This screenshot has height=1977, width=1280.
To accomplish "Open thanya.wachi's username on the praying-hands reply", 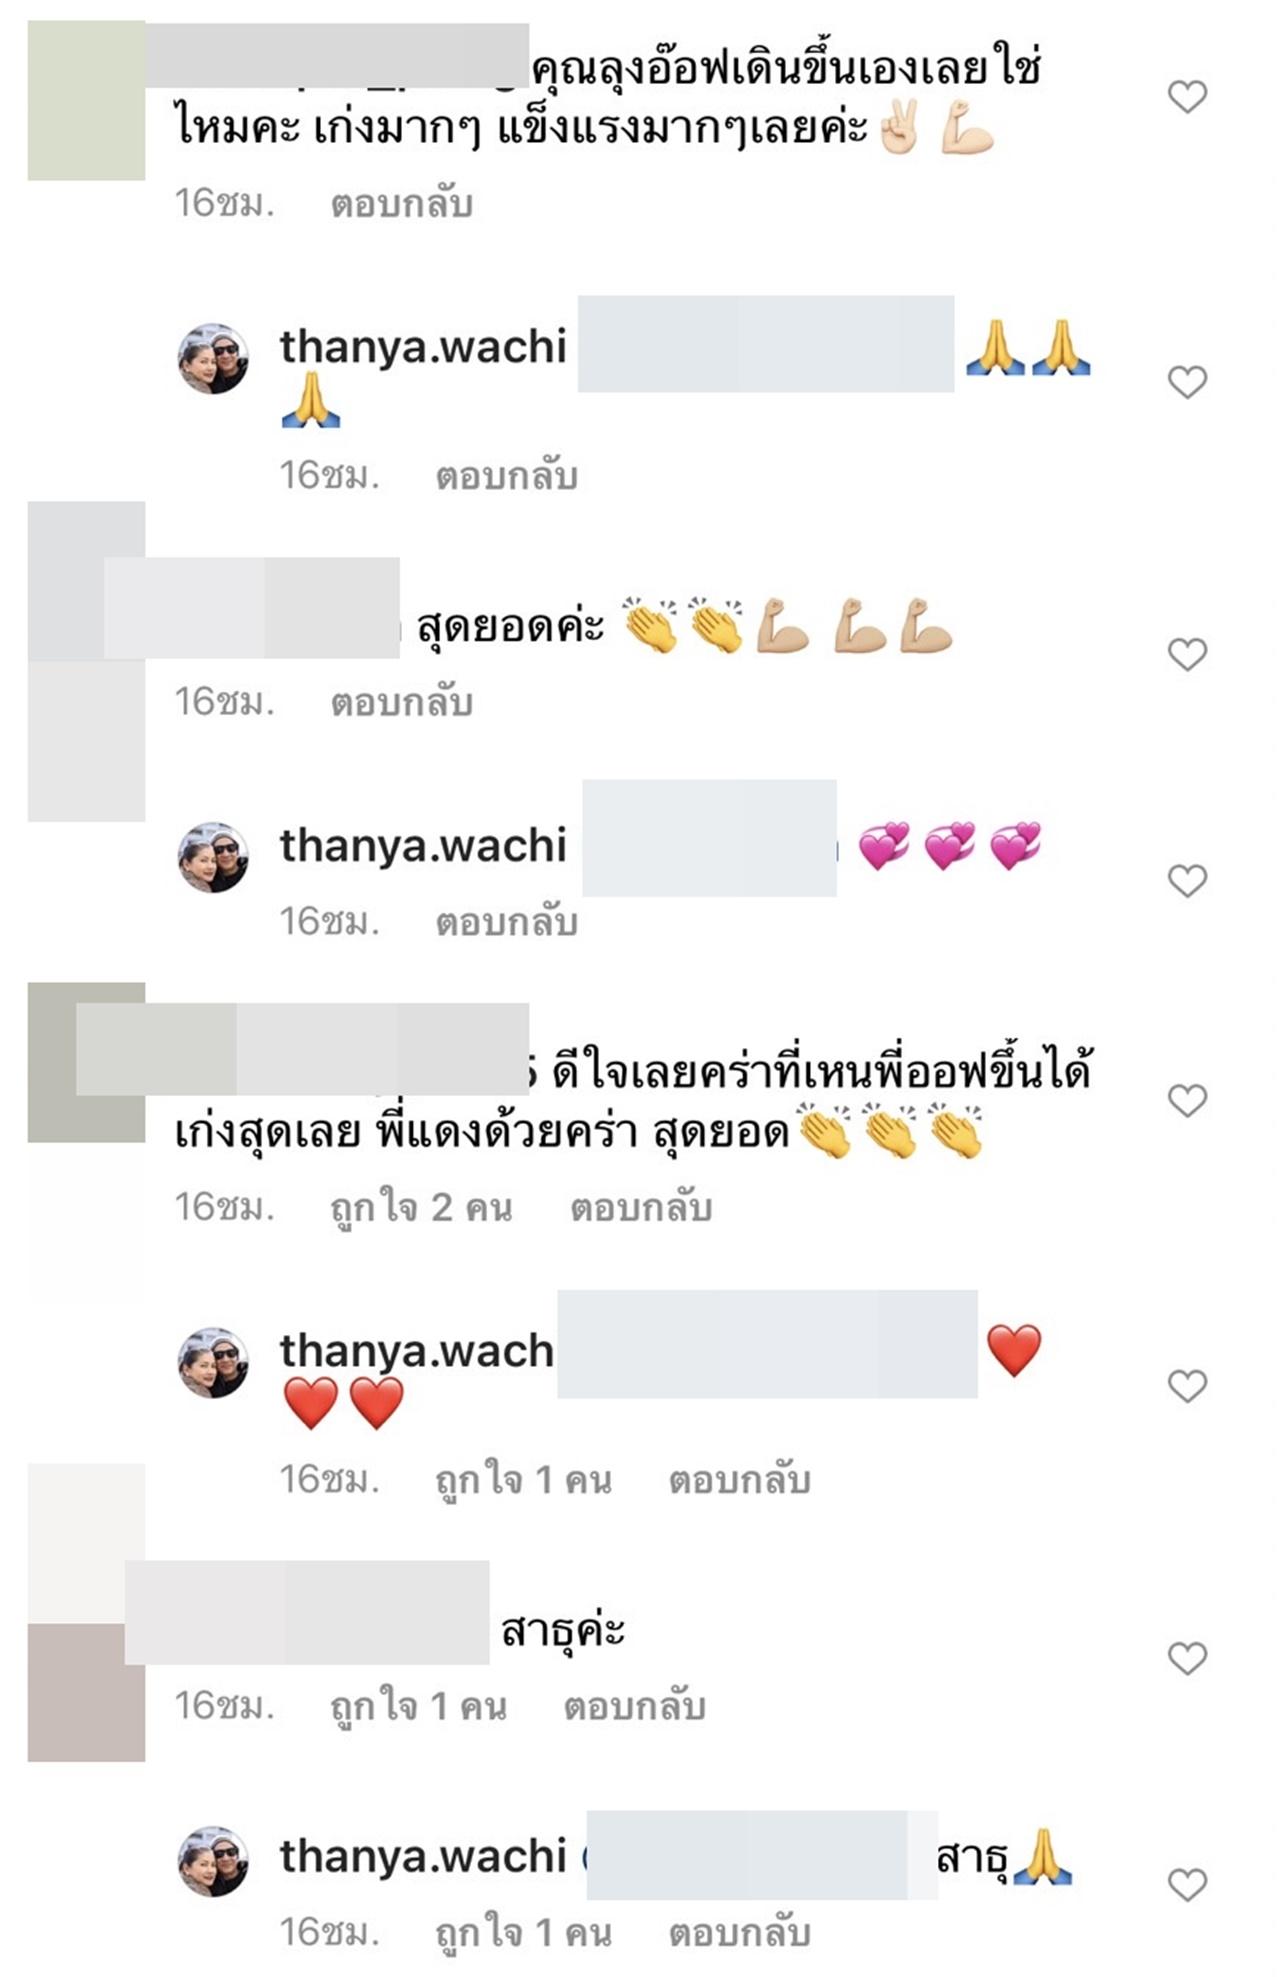I will 423,347.
